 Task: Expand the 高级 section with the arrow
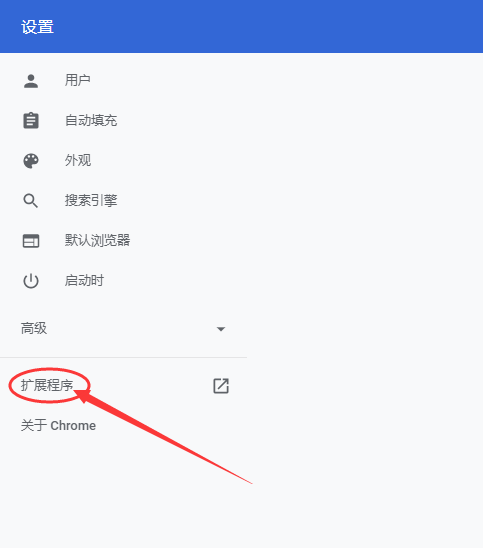coord(221,329)
